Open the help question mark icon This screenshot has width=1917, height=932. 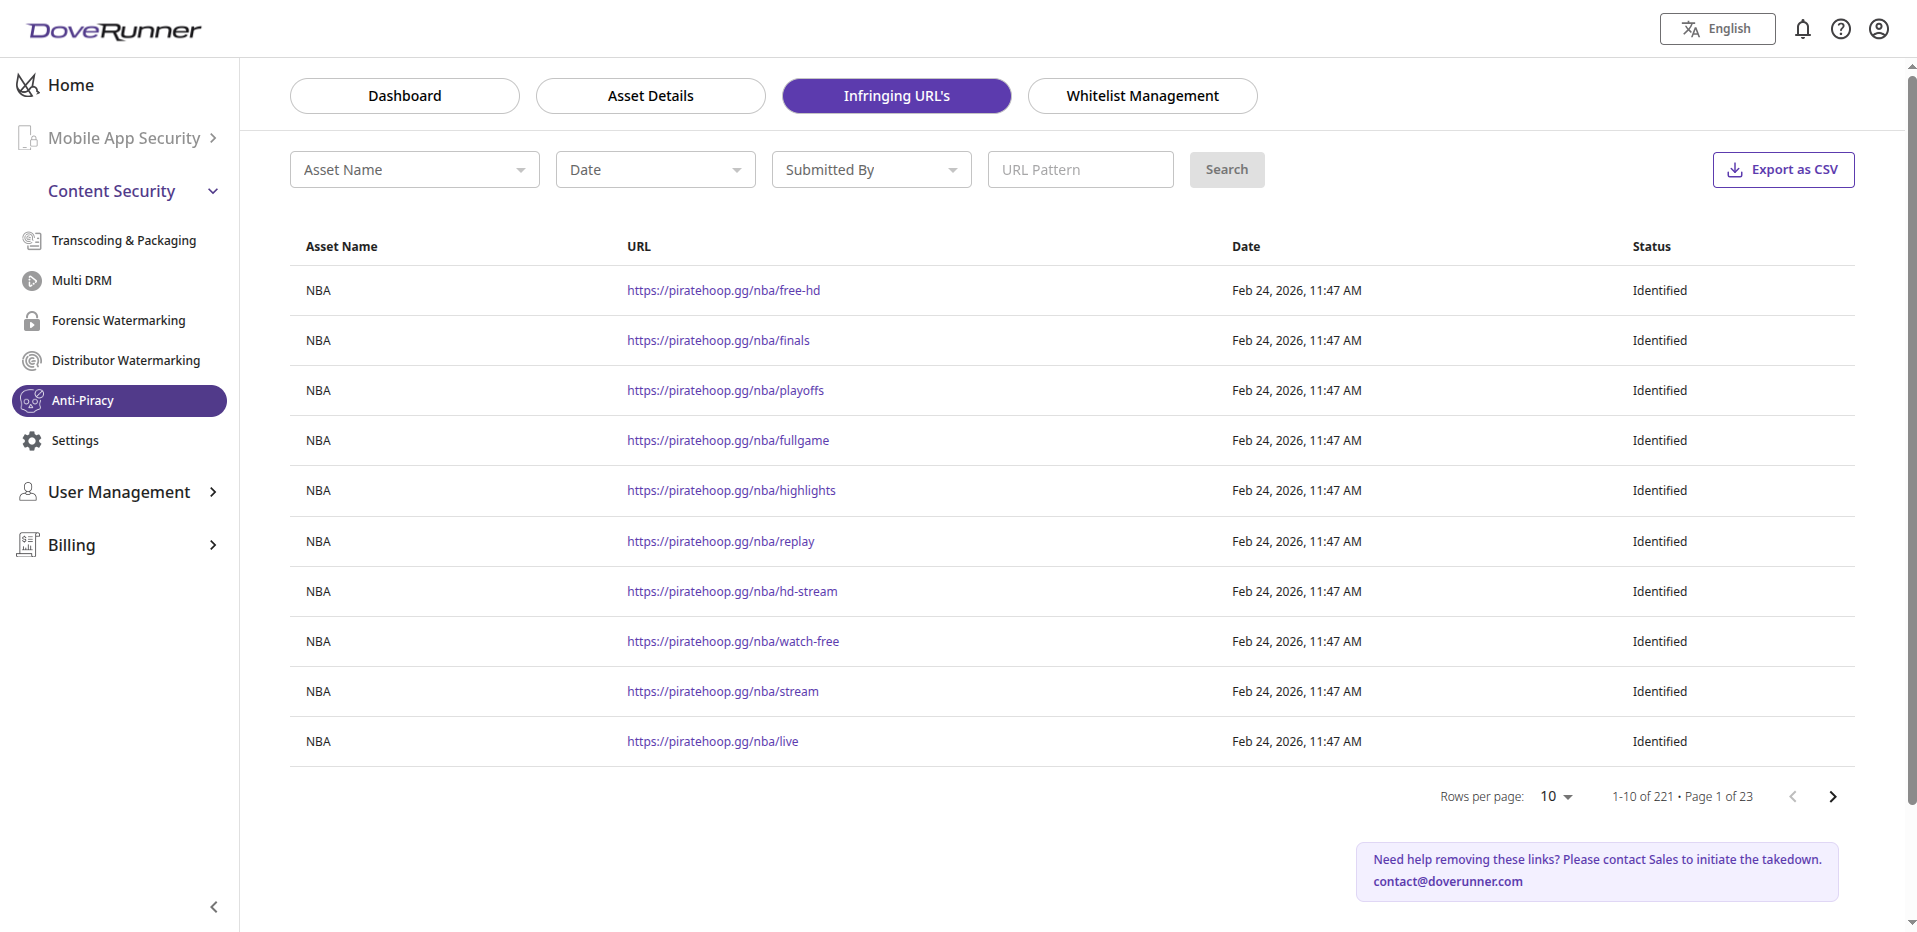pyautogui.click(x=1840, y=29)
